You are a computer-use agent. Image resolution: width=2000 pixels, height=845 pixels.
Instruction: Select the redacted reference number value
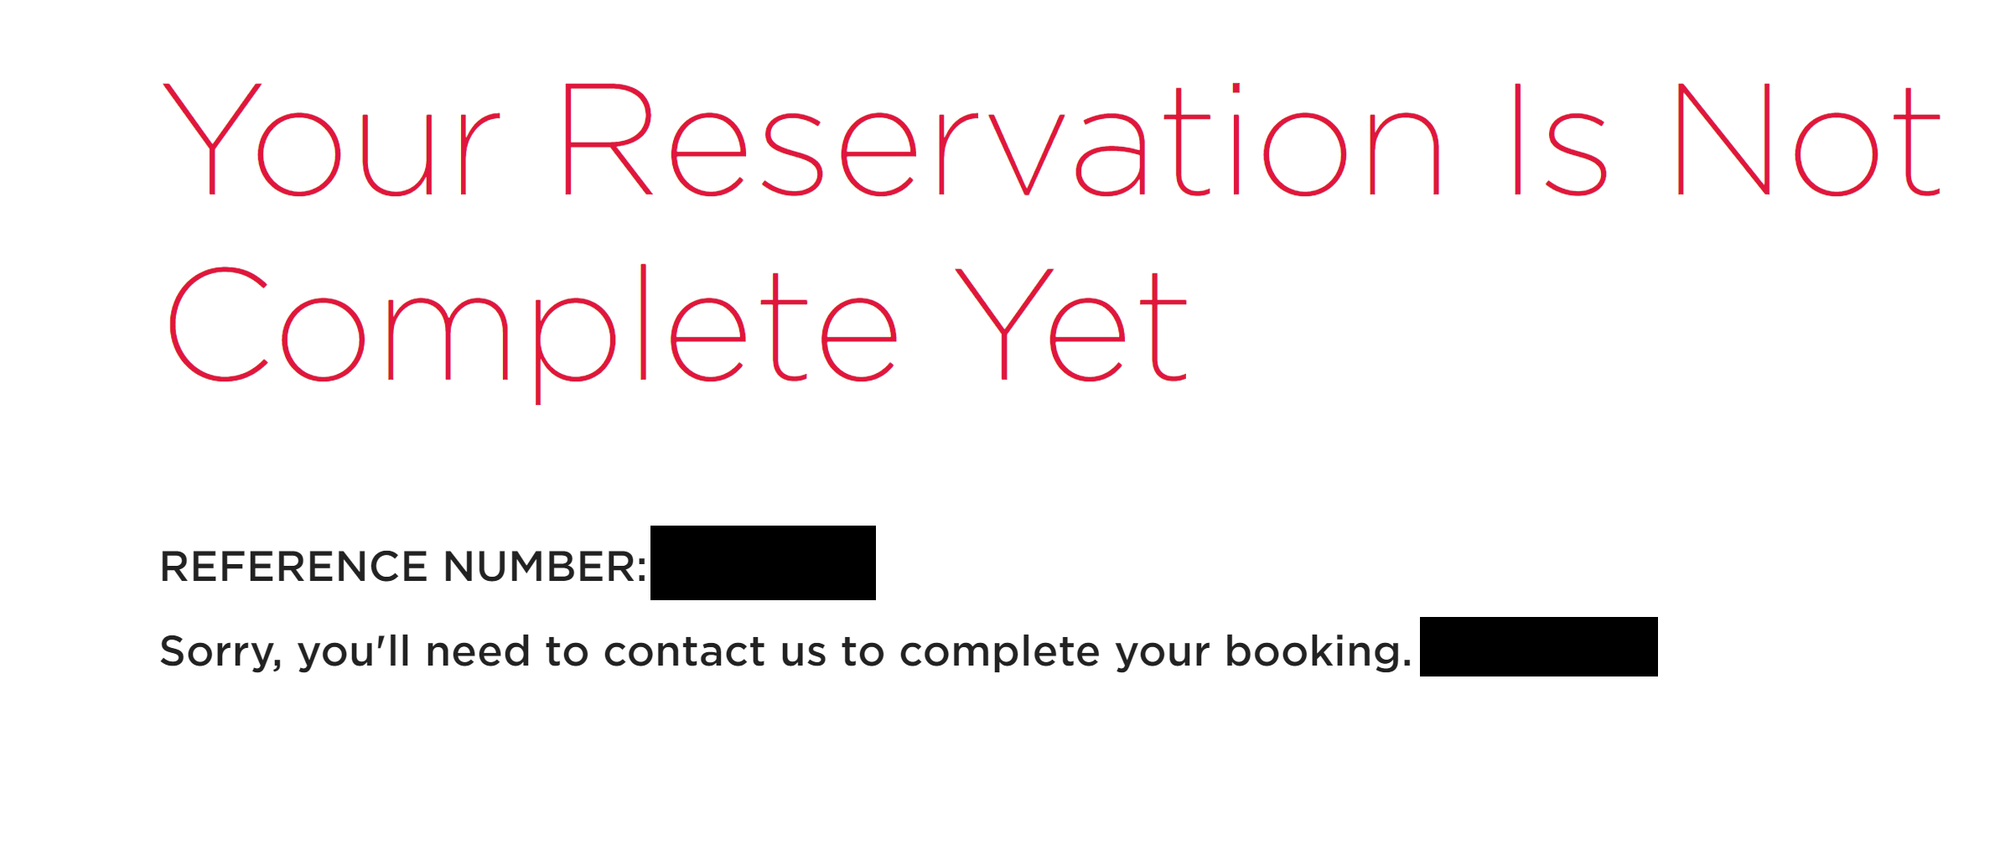point(762,563)
